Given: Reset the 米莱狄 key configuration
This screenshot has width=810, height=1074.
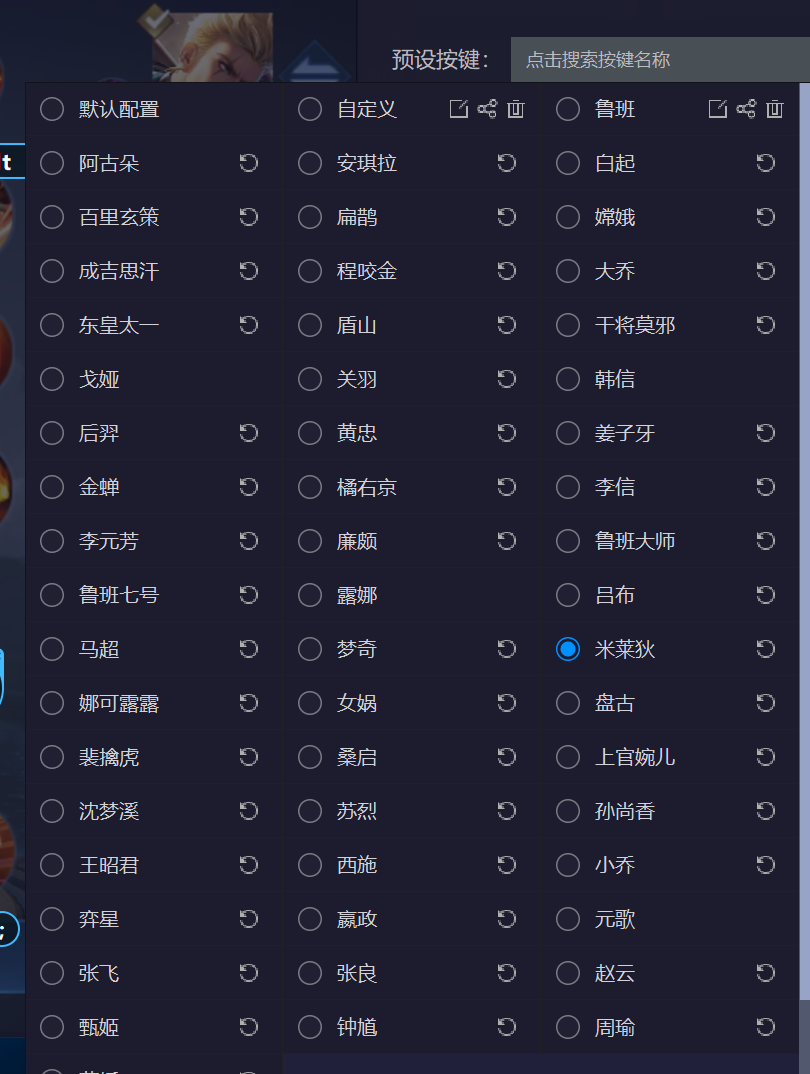Looking at the screenshot, I should coord(766,649).
